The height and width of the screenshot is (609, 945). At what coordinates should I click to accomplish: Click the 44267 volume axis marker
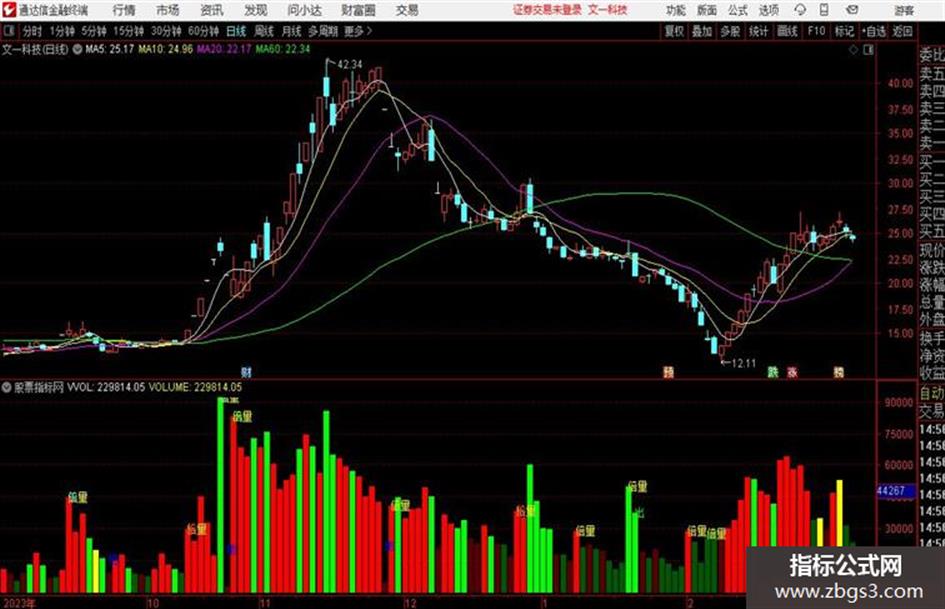(x=894, y=491)
